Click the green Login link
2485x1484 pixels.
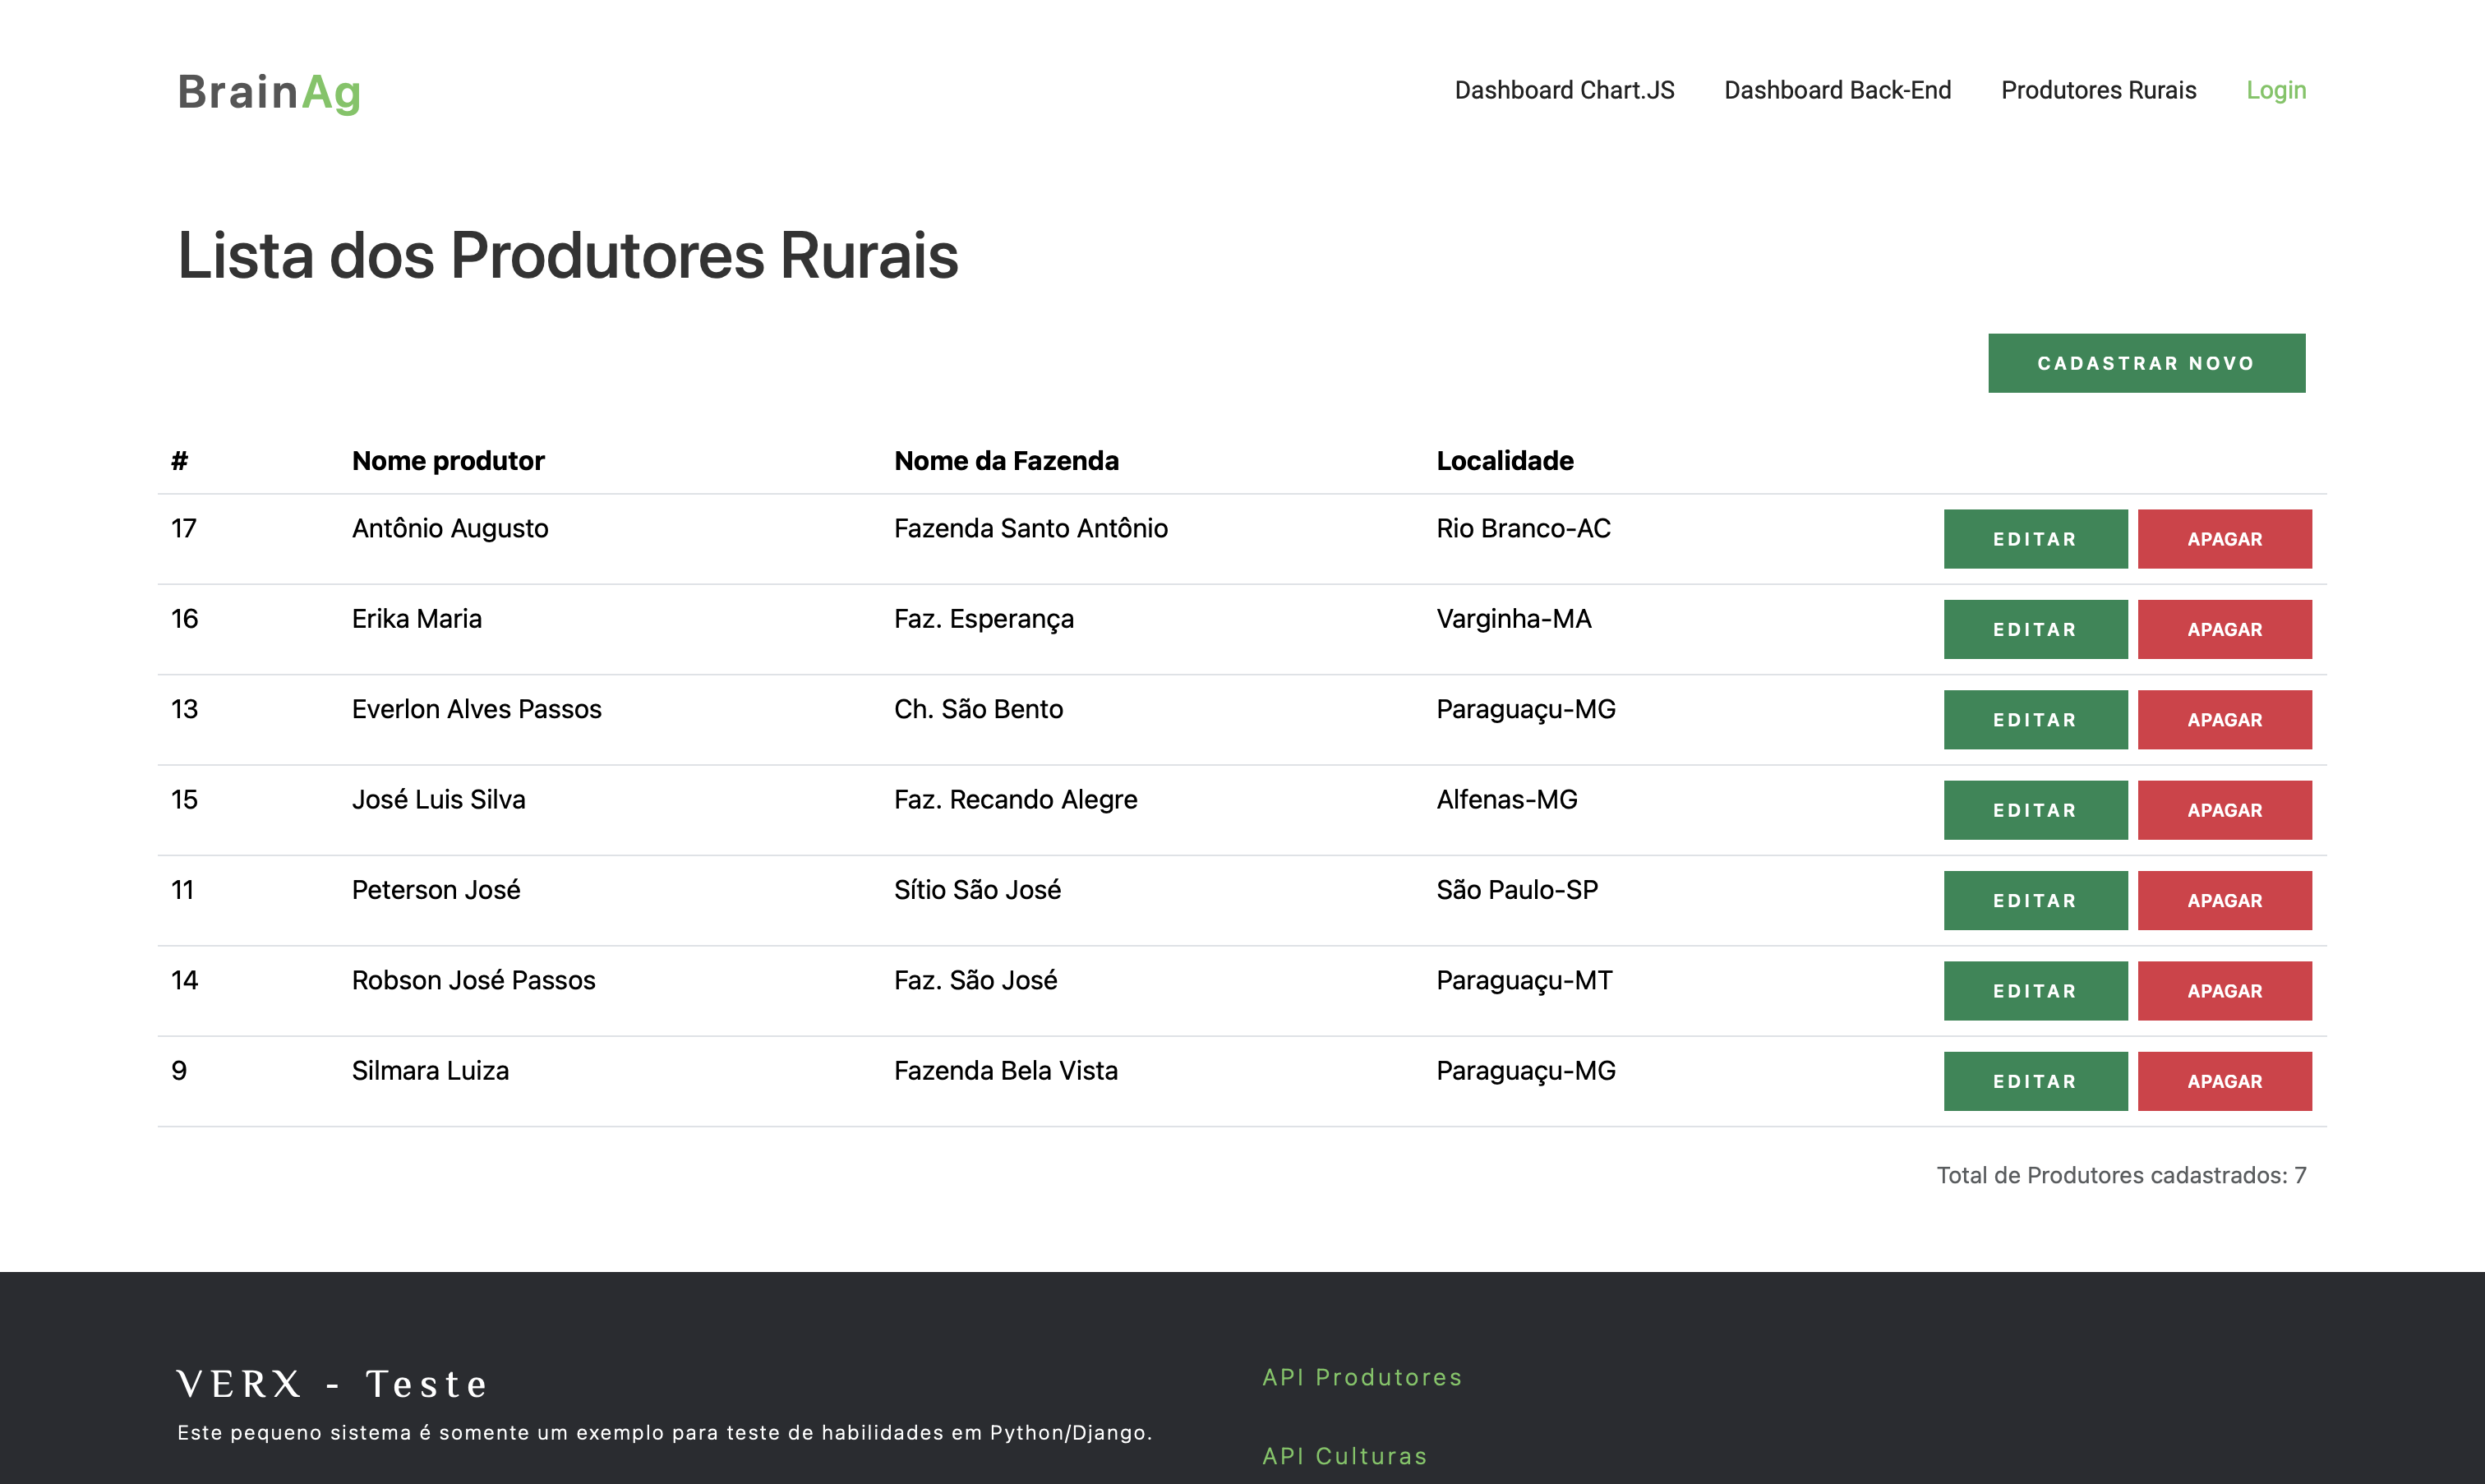click(x=2275, y=90)
